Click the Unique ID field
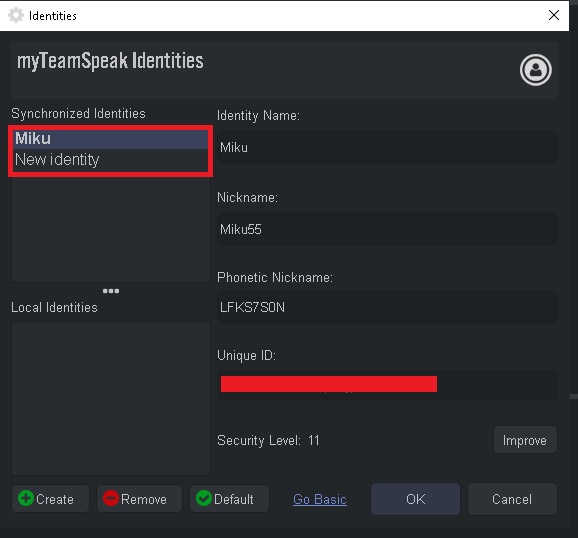This screenshot has width=578, height=538. click(x=387, y=385)
